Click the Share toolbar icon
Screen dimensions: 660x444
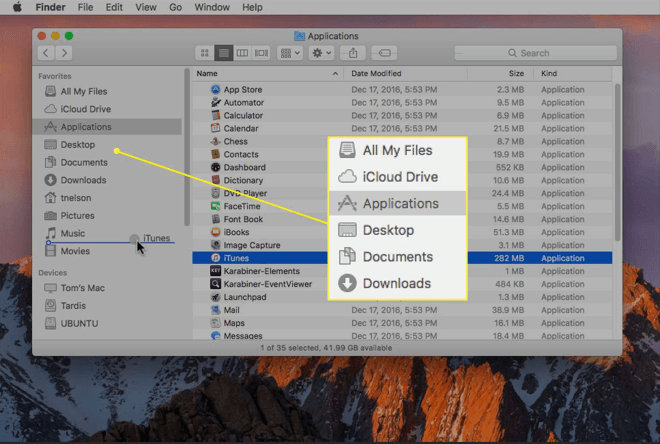pyautogui.click(x=352, y=52)
